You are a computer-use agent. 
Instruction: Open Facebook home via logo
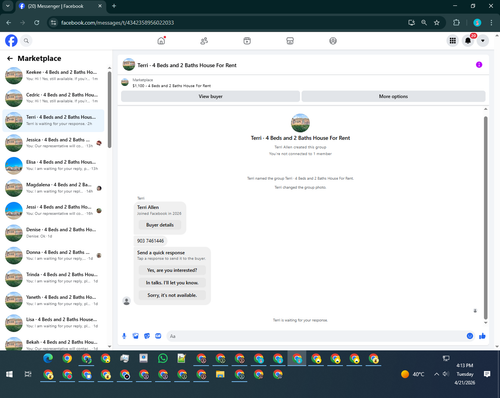[11, 41]
